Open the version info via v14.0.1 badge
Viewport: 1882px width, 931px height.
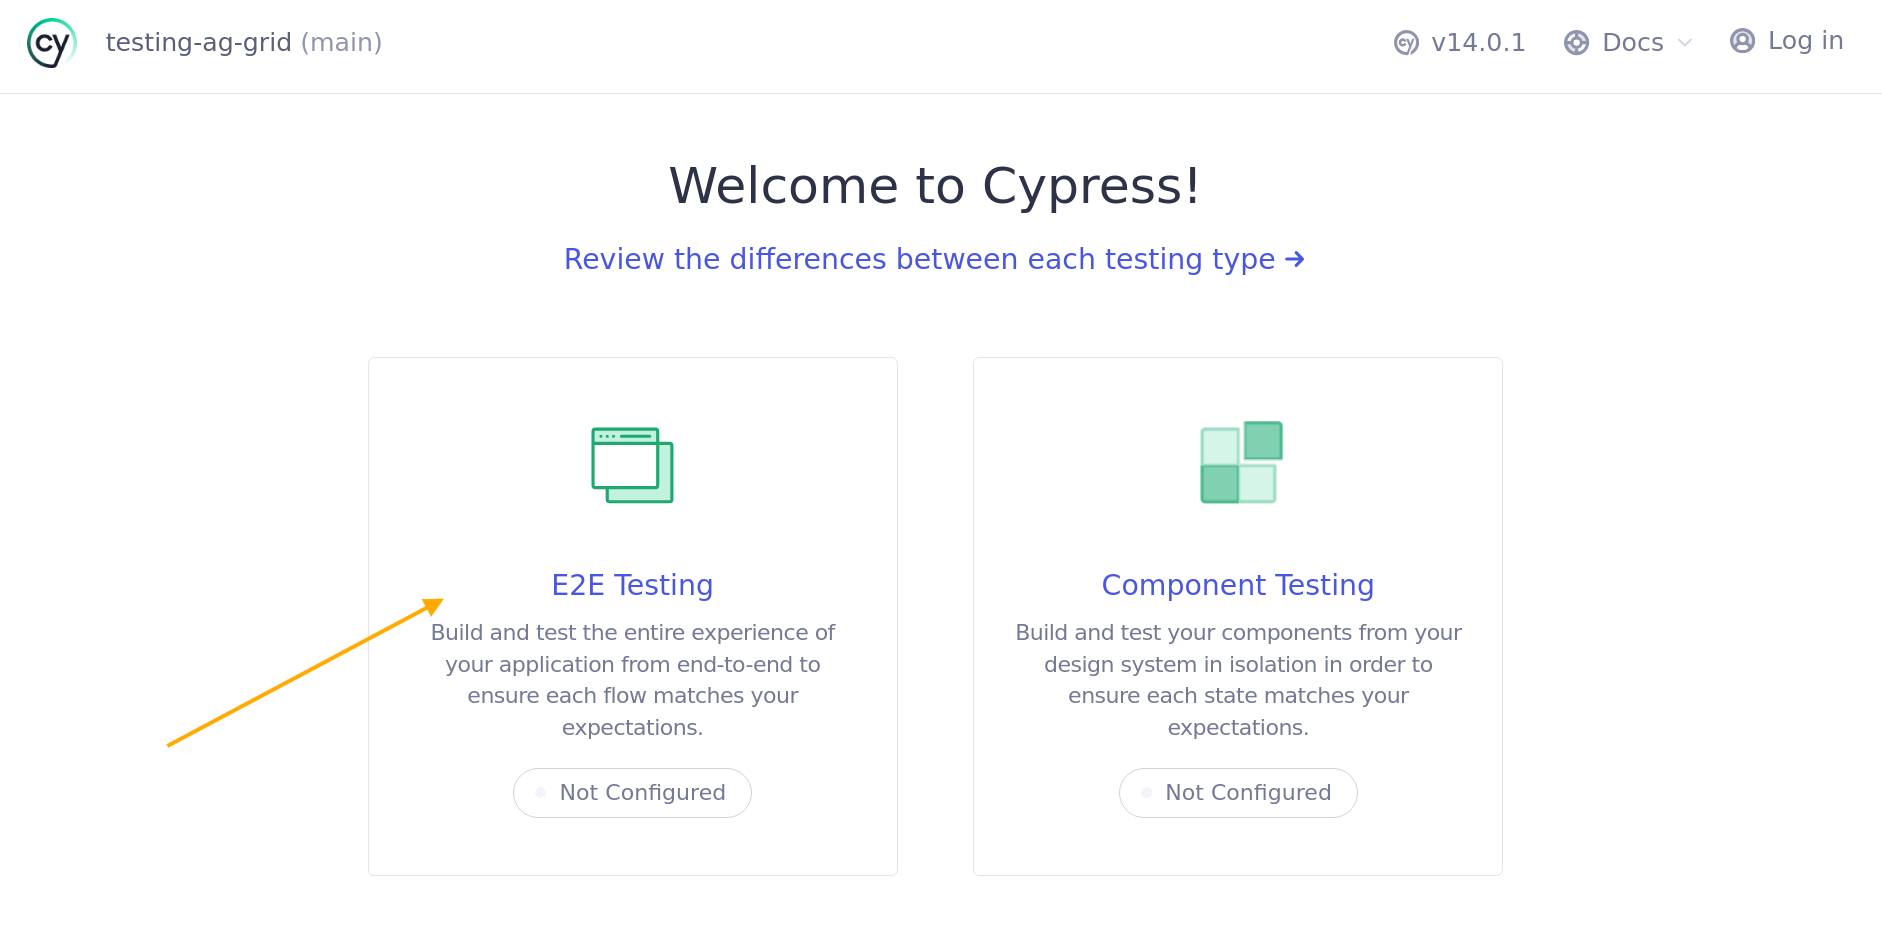click(x=1478, y=42)
